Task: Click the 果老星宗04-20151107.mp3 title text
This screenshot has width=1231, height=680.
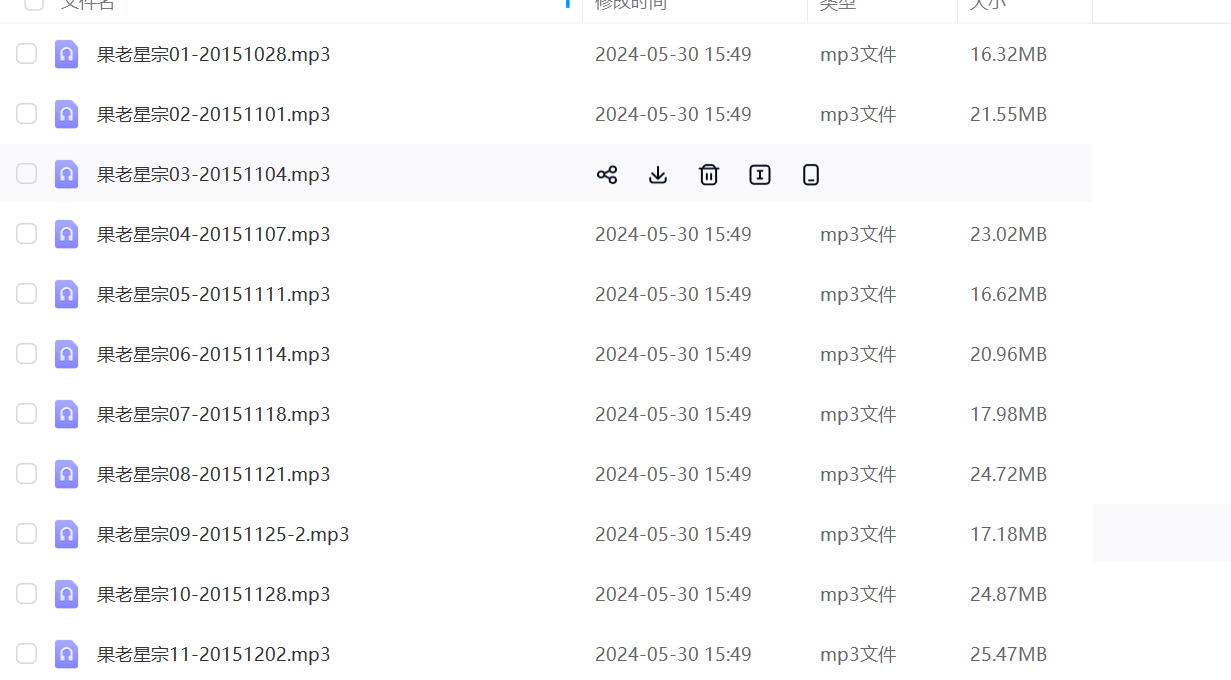Action: (x=213, y=234)
